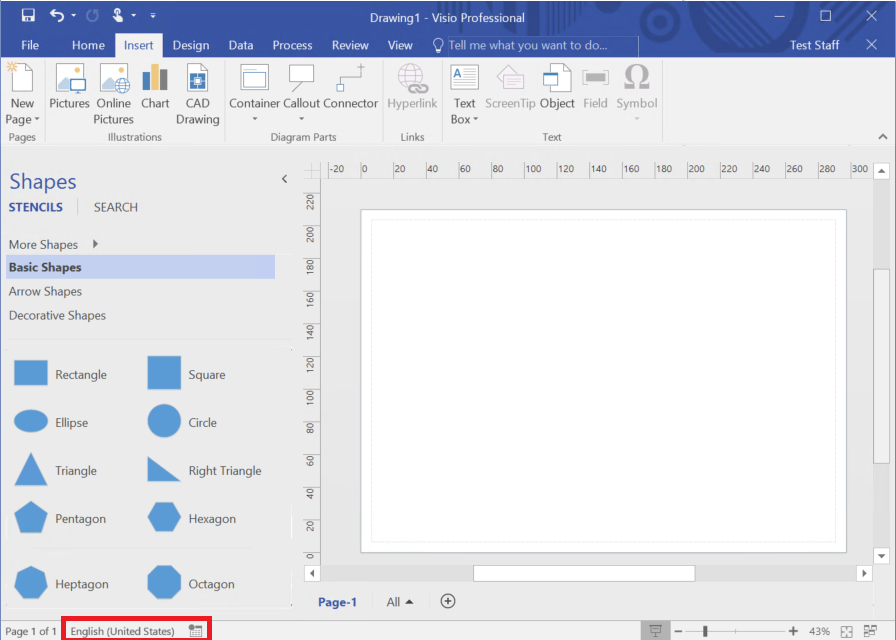Switch windows icon in status bar
The height and width of the screenshot is (640, 896).
tap(870, 631)
